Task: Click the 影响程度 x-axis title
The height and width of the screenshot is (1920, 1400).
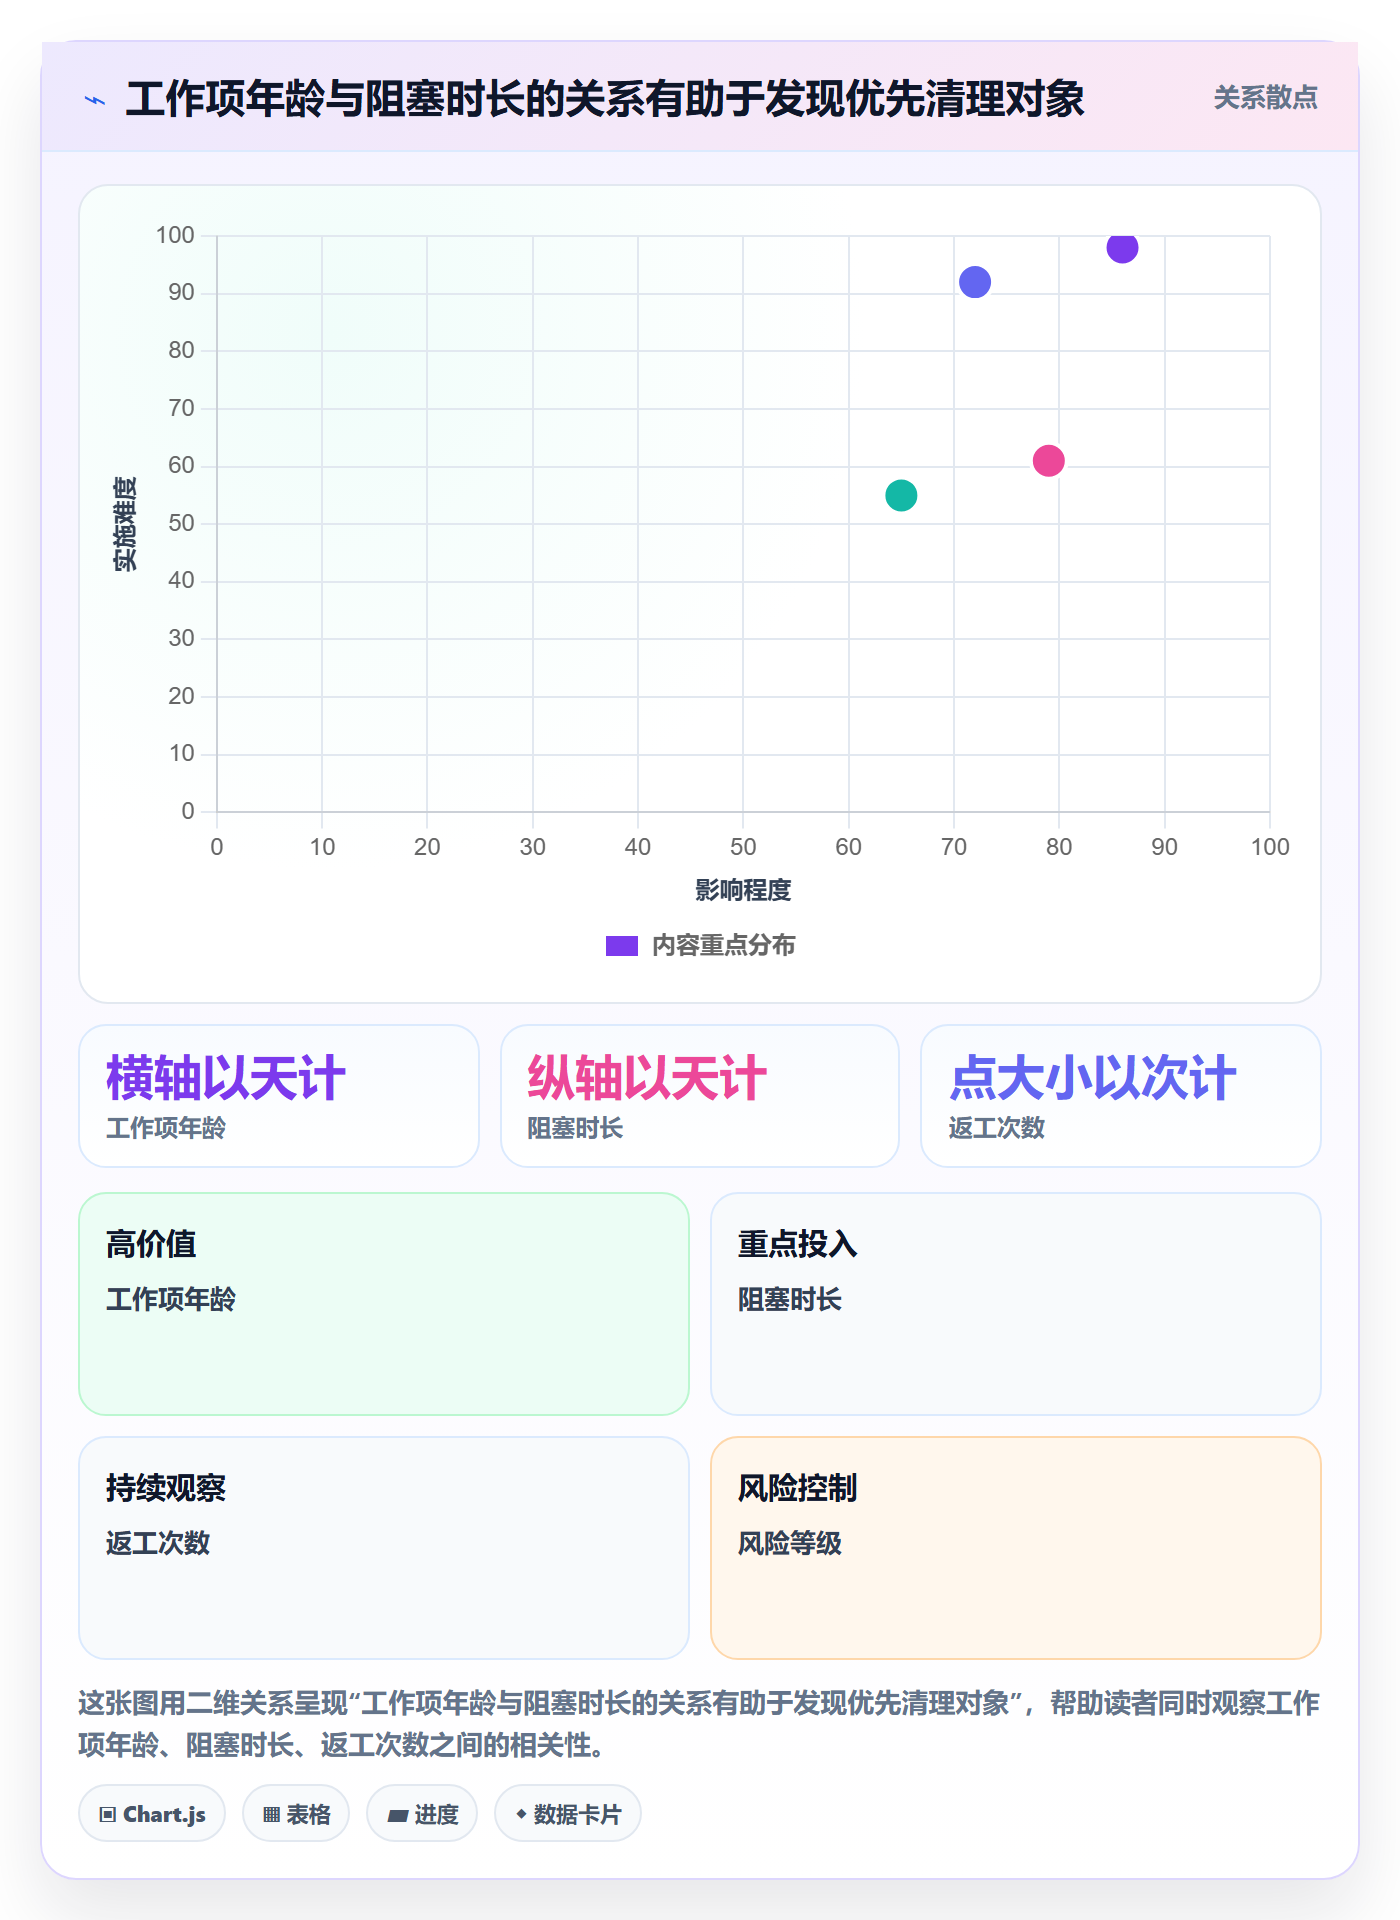Action: [x=743, y=890]
